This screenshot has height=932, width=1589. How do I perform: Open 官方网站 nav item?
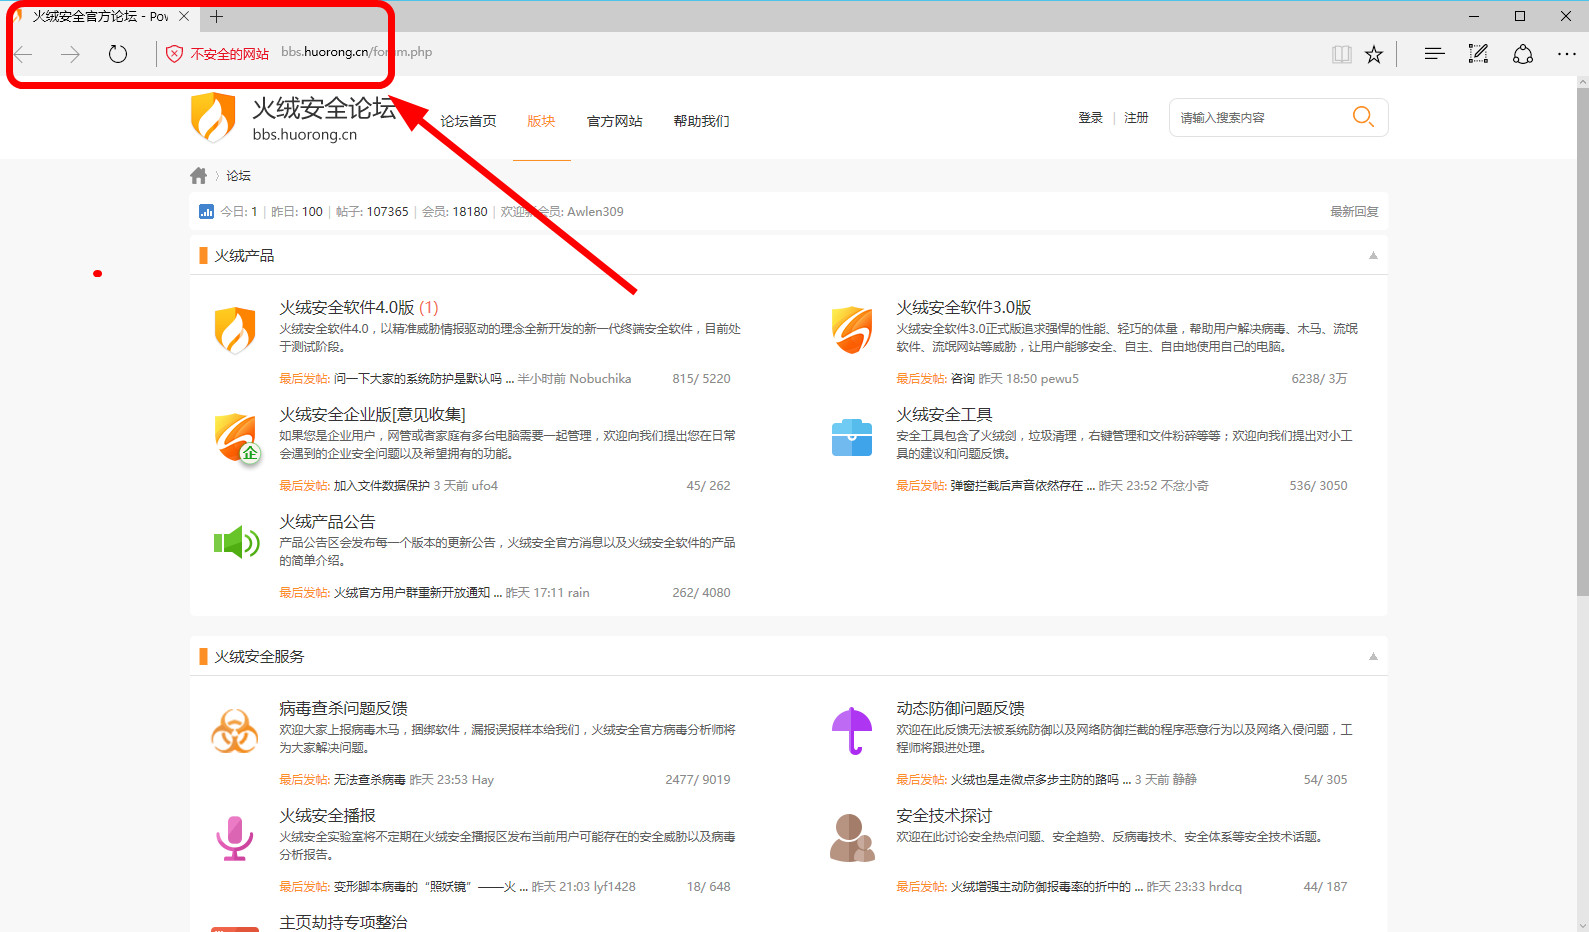coord(614,121)
